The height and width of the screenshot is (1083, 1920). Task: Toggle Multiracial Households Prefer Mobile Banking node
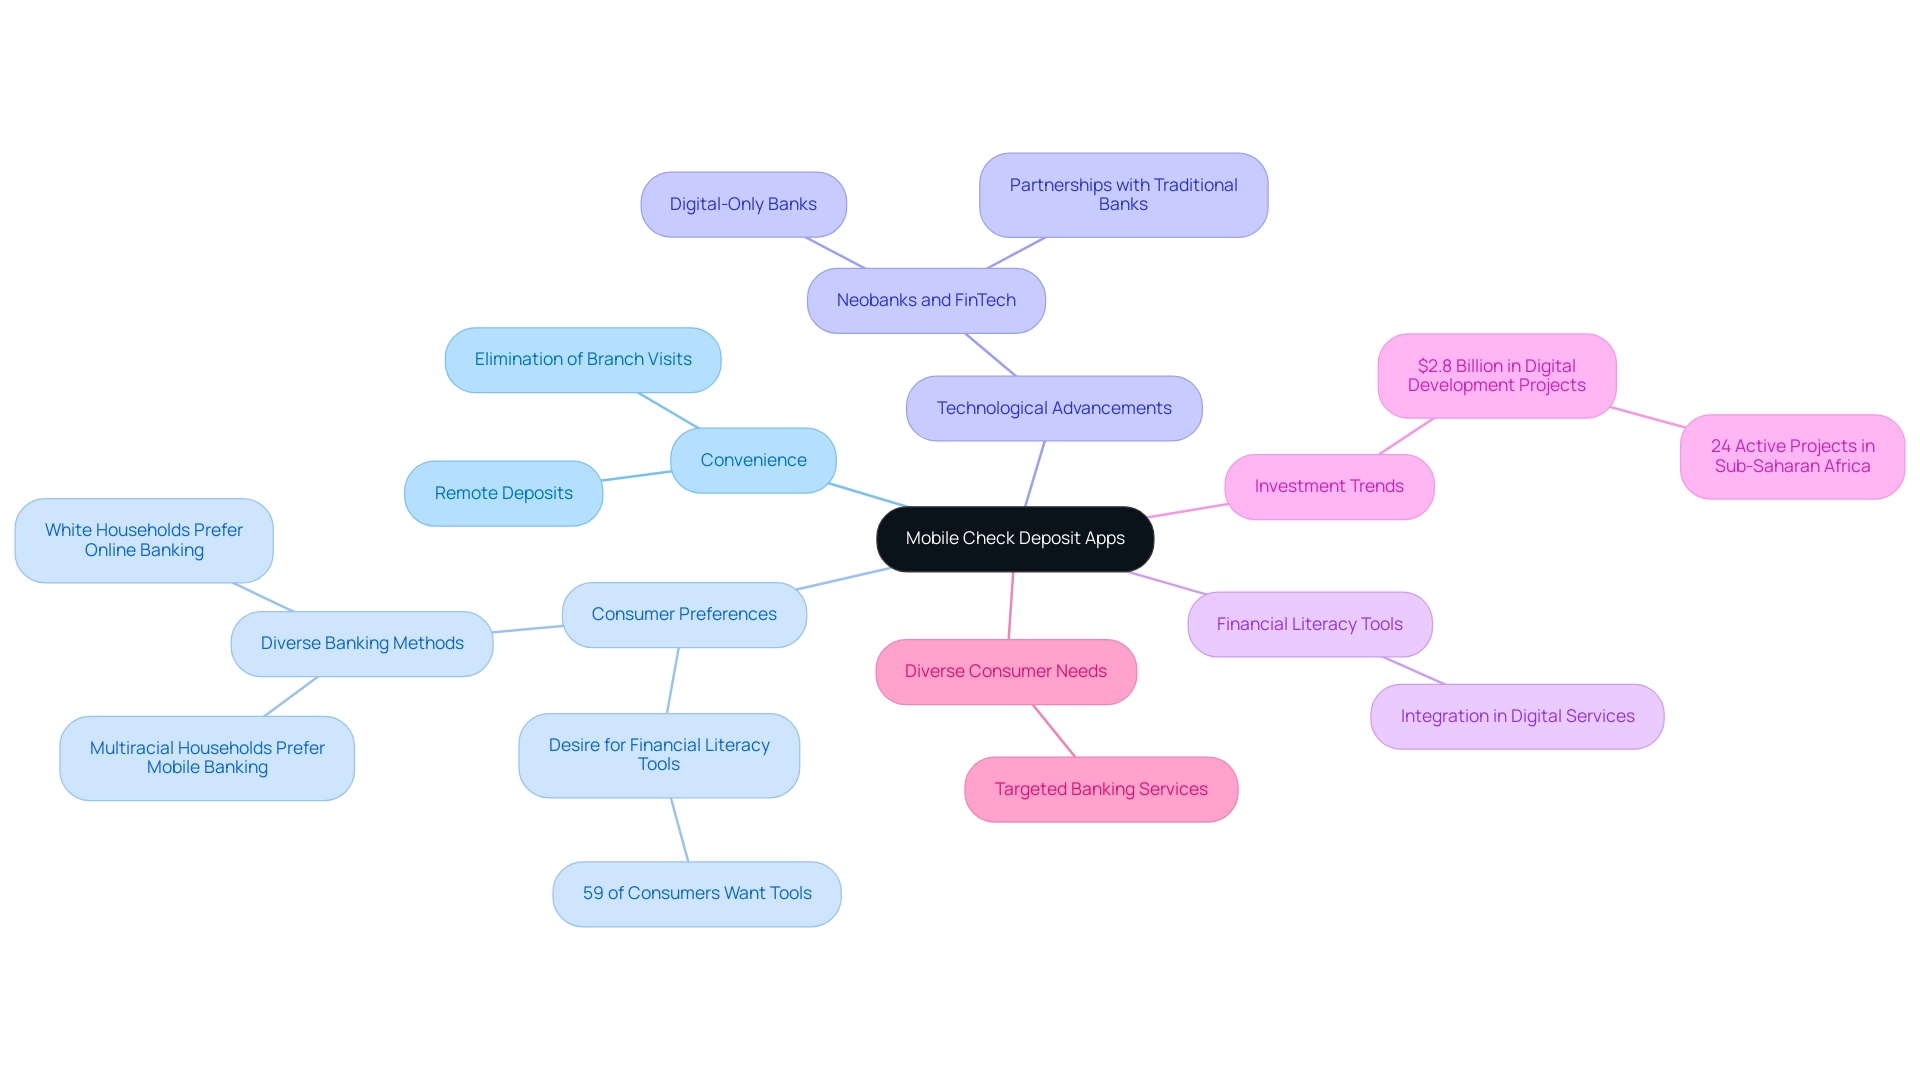point(204,756)
